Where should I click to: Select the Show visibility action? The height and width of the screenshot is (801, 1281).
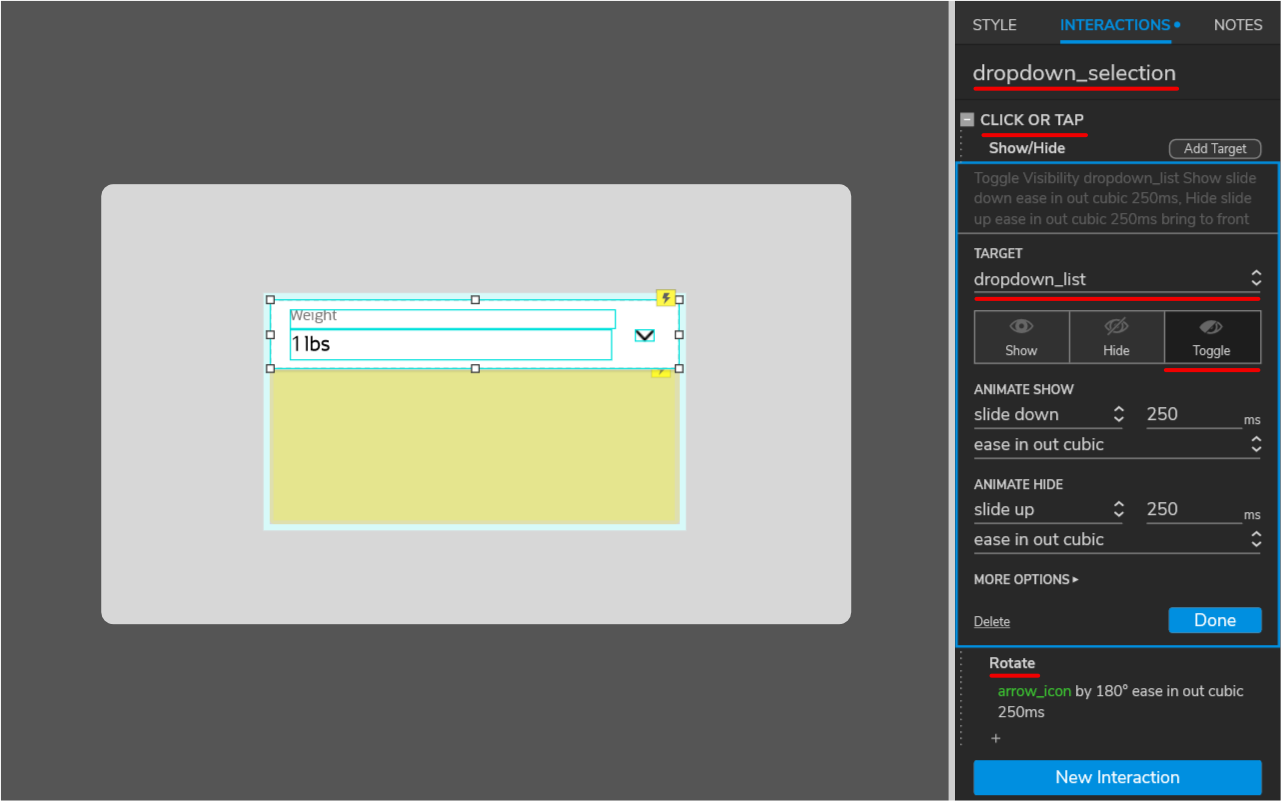pyautogui.click(x=1021, y=337)
